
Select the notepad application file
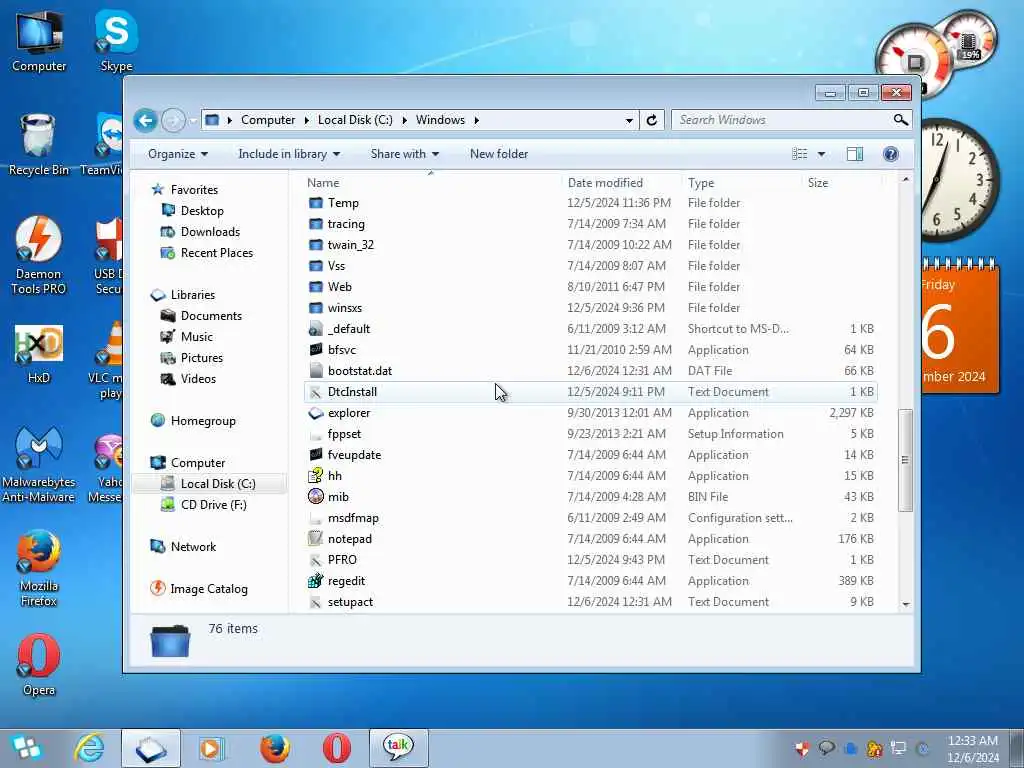click(349, 539)
